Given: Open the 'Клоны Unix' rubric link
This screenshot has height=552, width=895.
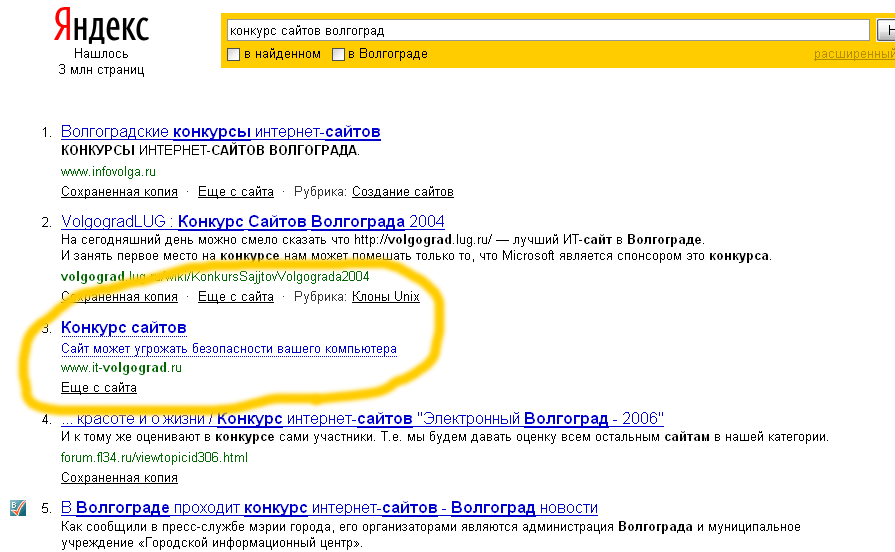Looking at the screenshot, I should click(x=385, y=297).
